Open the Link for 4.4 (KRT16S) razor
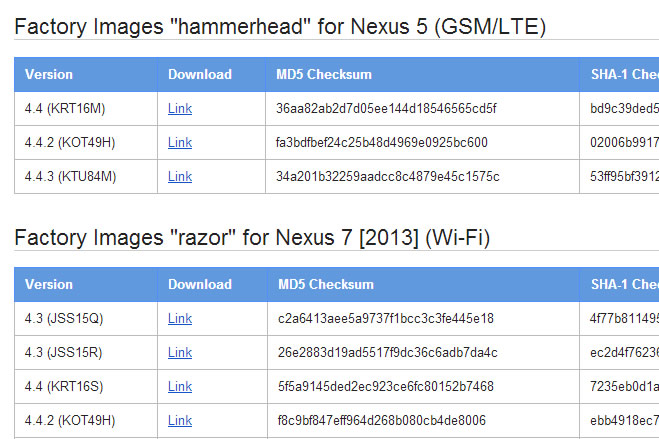 point(180,386)
